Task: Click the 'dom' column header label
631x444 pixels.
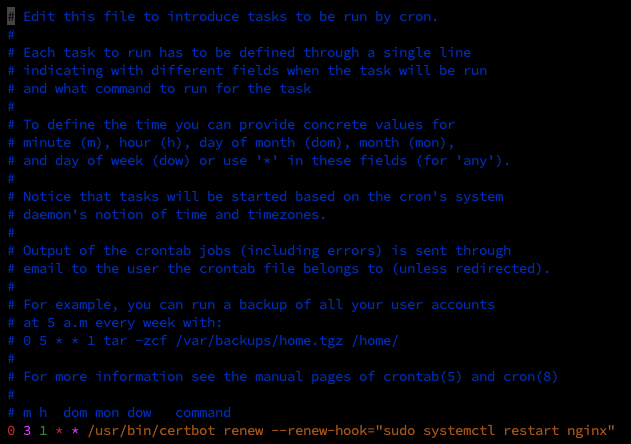Action: 76,412
